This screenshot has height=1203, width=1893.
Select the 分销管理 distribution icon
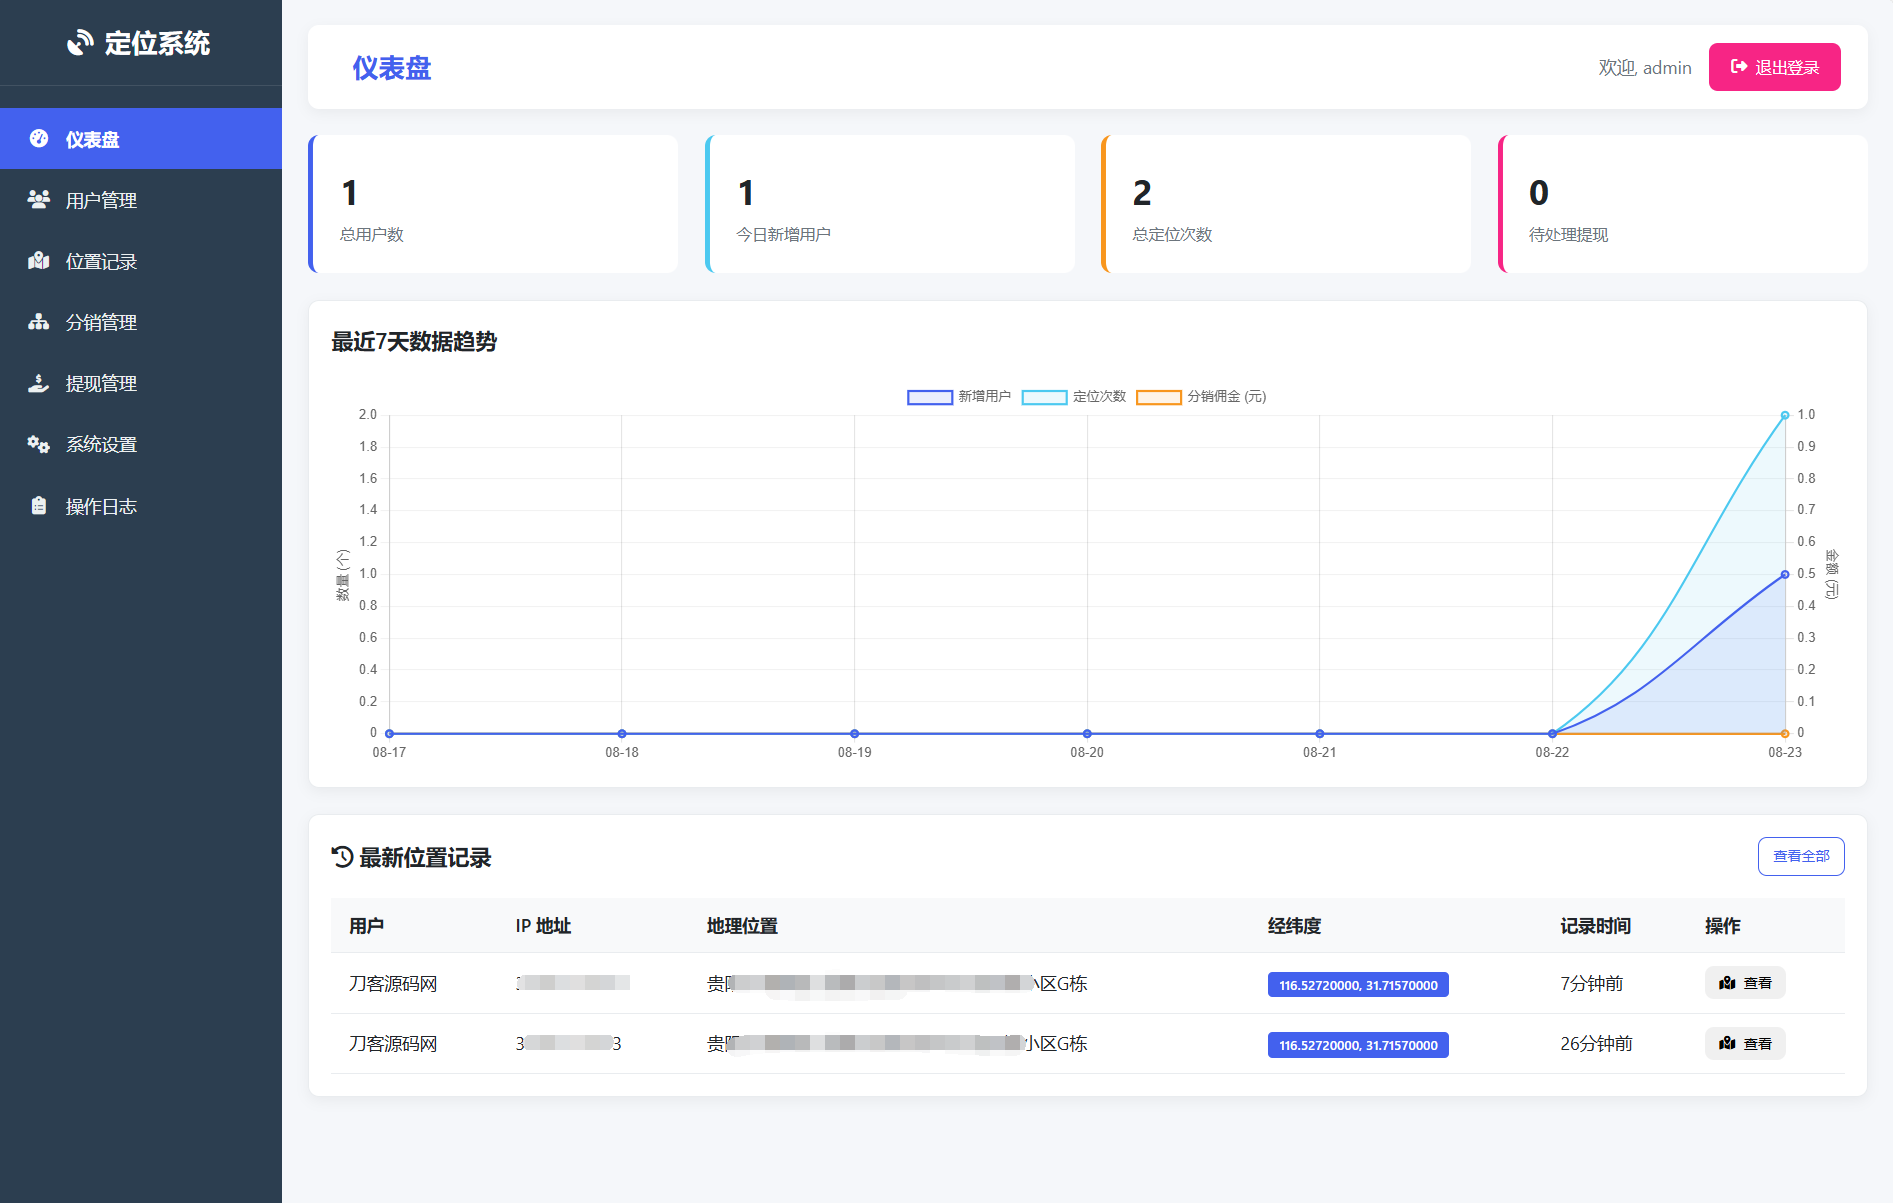(x=39, y=322)
